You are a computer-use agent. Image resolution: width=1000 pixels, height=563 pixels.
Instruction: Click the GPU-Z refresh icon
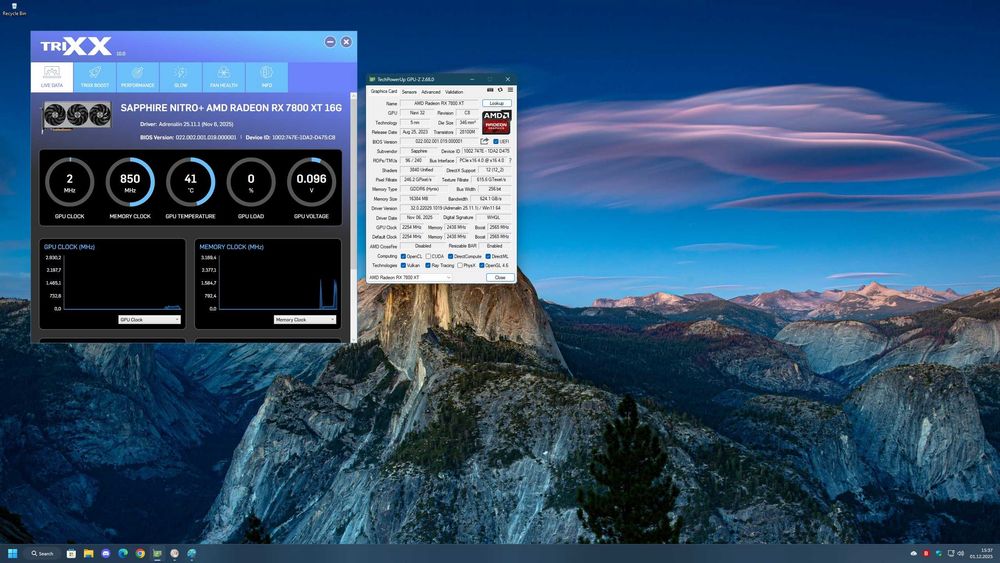click(x=500, y=90)
